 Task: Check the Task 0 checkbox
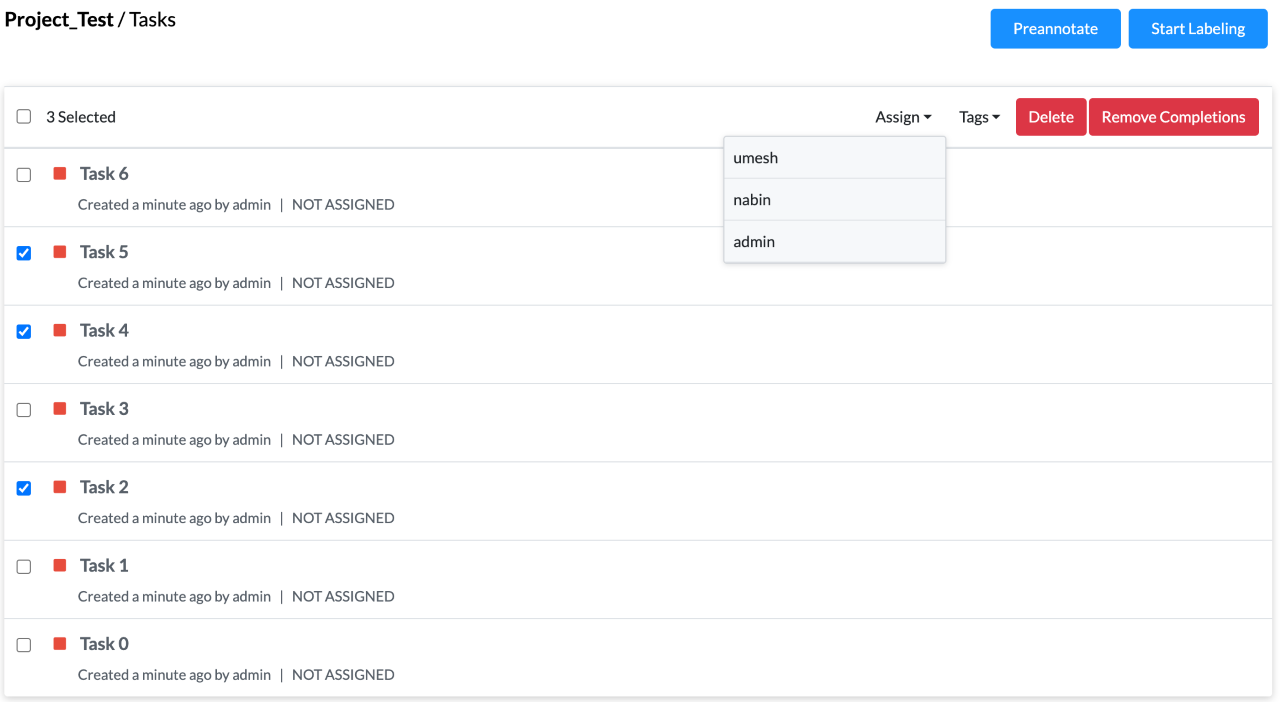pos(24,645)
